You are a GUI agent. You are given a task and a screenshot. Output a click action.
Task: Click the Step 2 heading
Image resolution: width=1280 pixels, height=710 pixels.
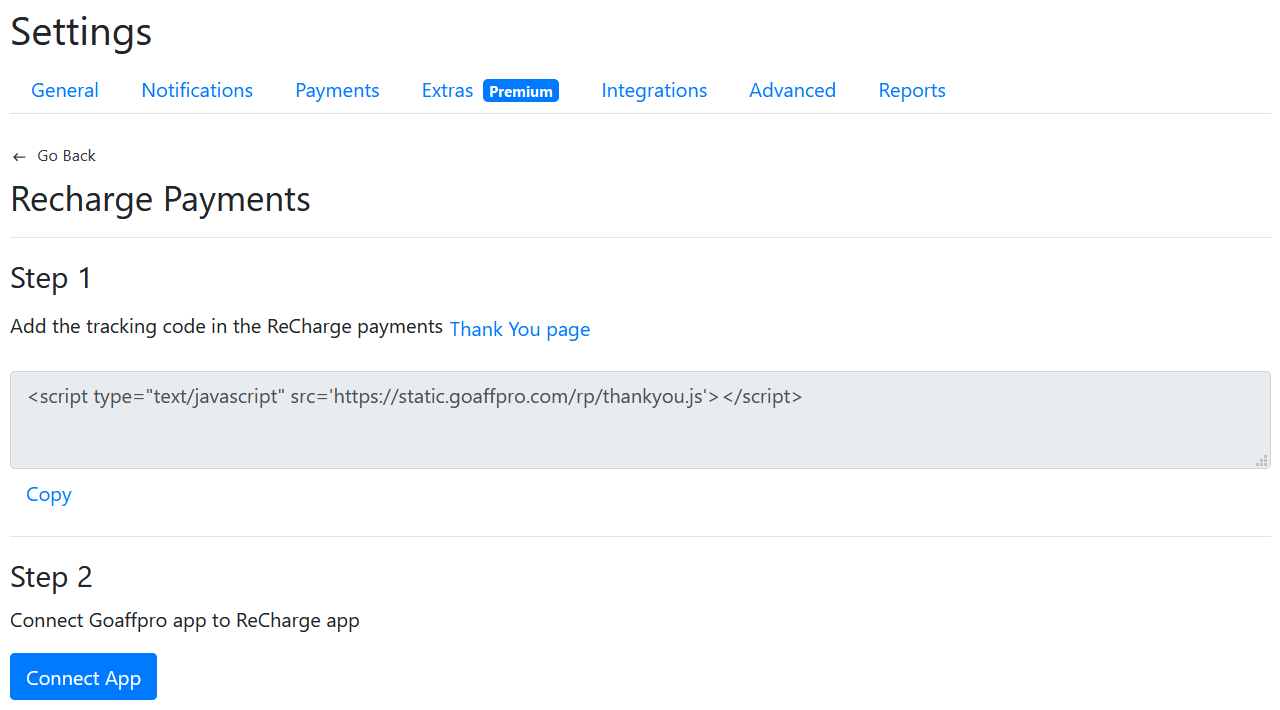coord(51,577)
